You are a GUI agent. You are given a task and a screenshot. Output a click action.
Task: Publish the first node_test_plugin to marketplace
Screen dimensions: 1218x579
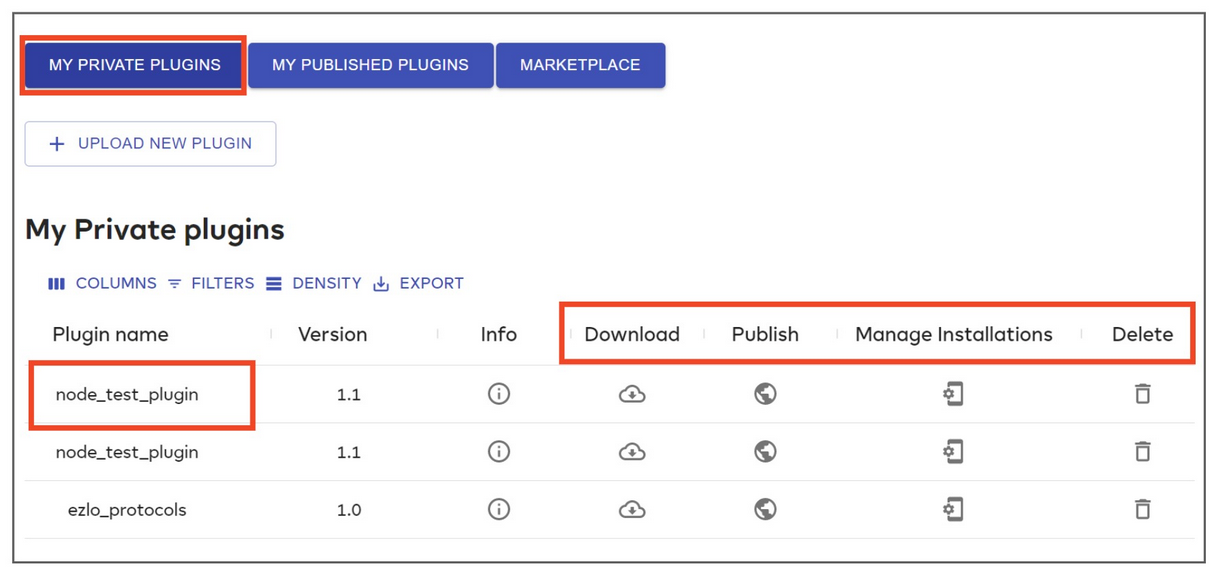[765, 394]
